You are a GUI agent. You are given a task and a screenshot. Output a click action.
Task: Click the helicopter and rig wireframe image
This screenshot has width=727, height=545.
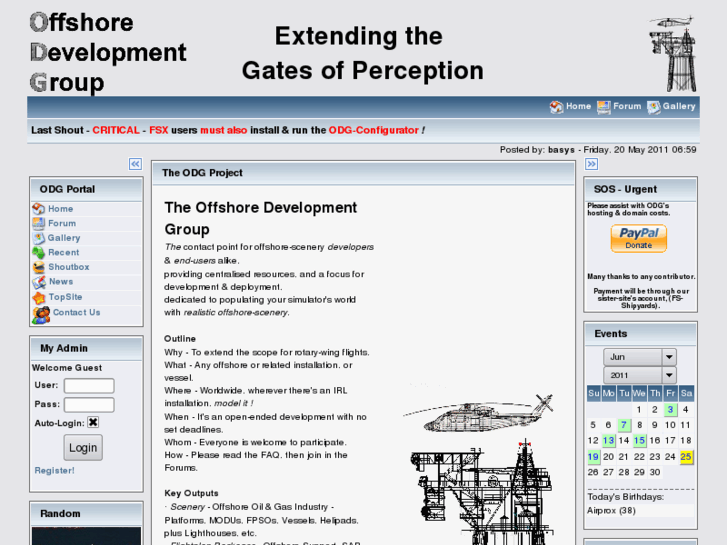coord(479,466)
